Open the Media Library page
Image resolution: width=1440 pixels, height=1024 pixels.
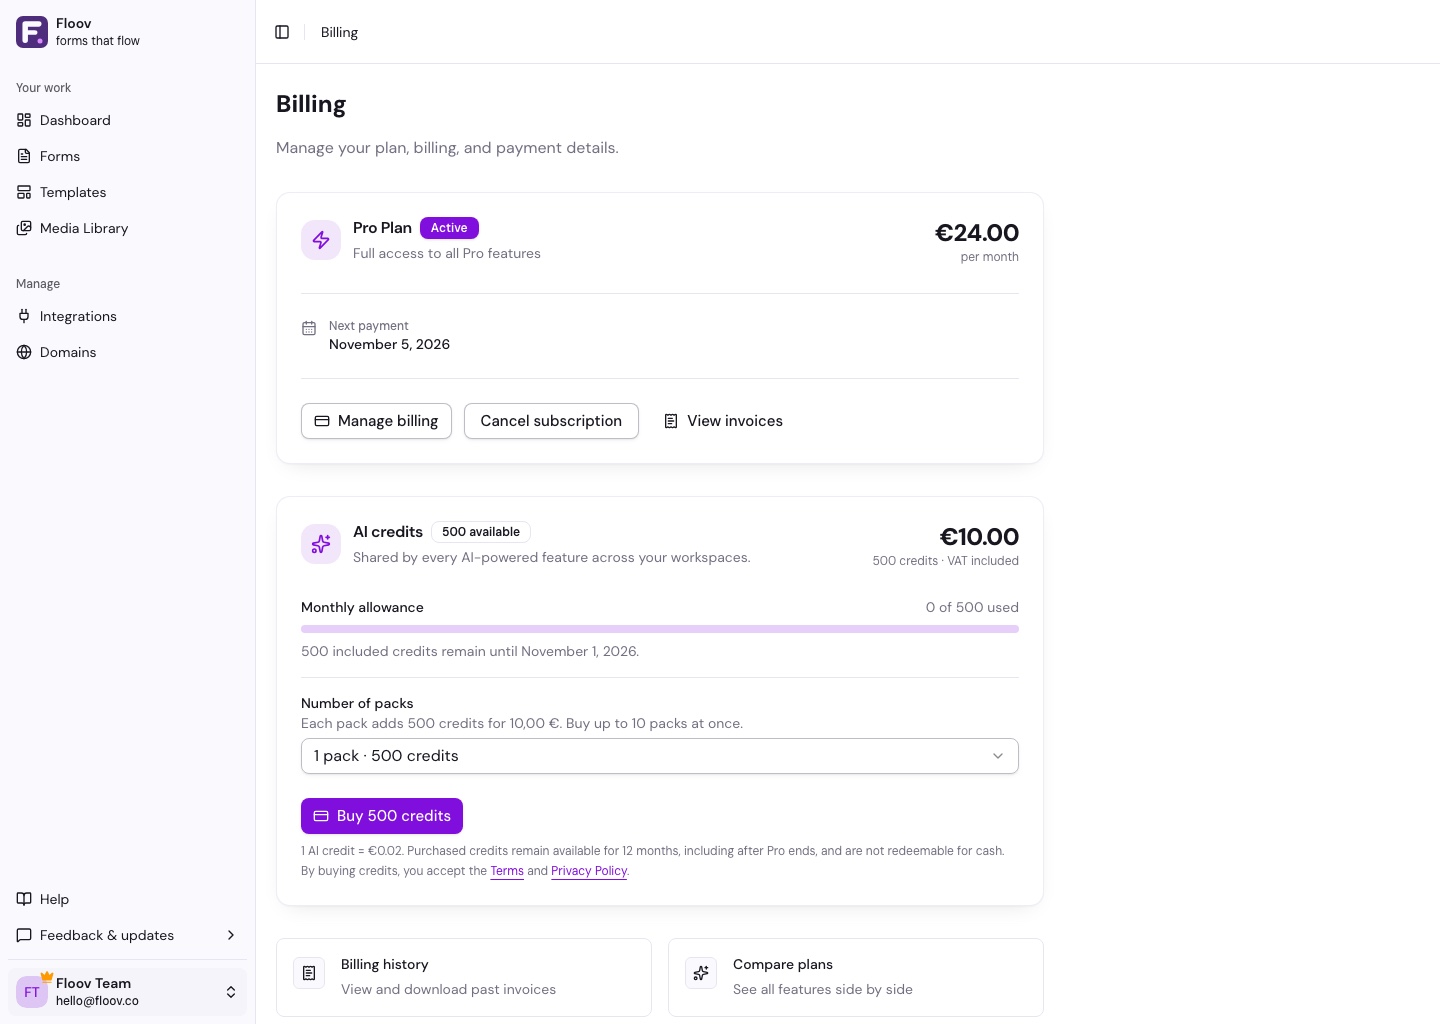[127, 228]
